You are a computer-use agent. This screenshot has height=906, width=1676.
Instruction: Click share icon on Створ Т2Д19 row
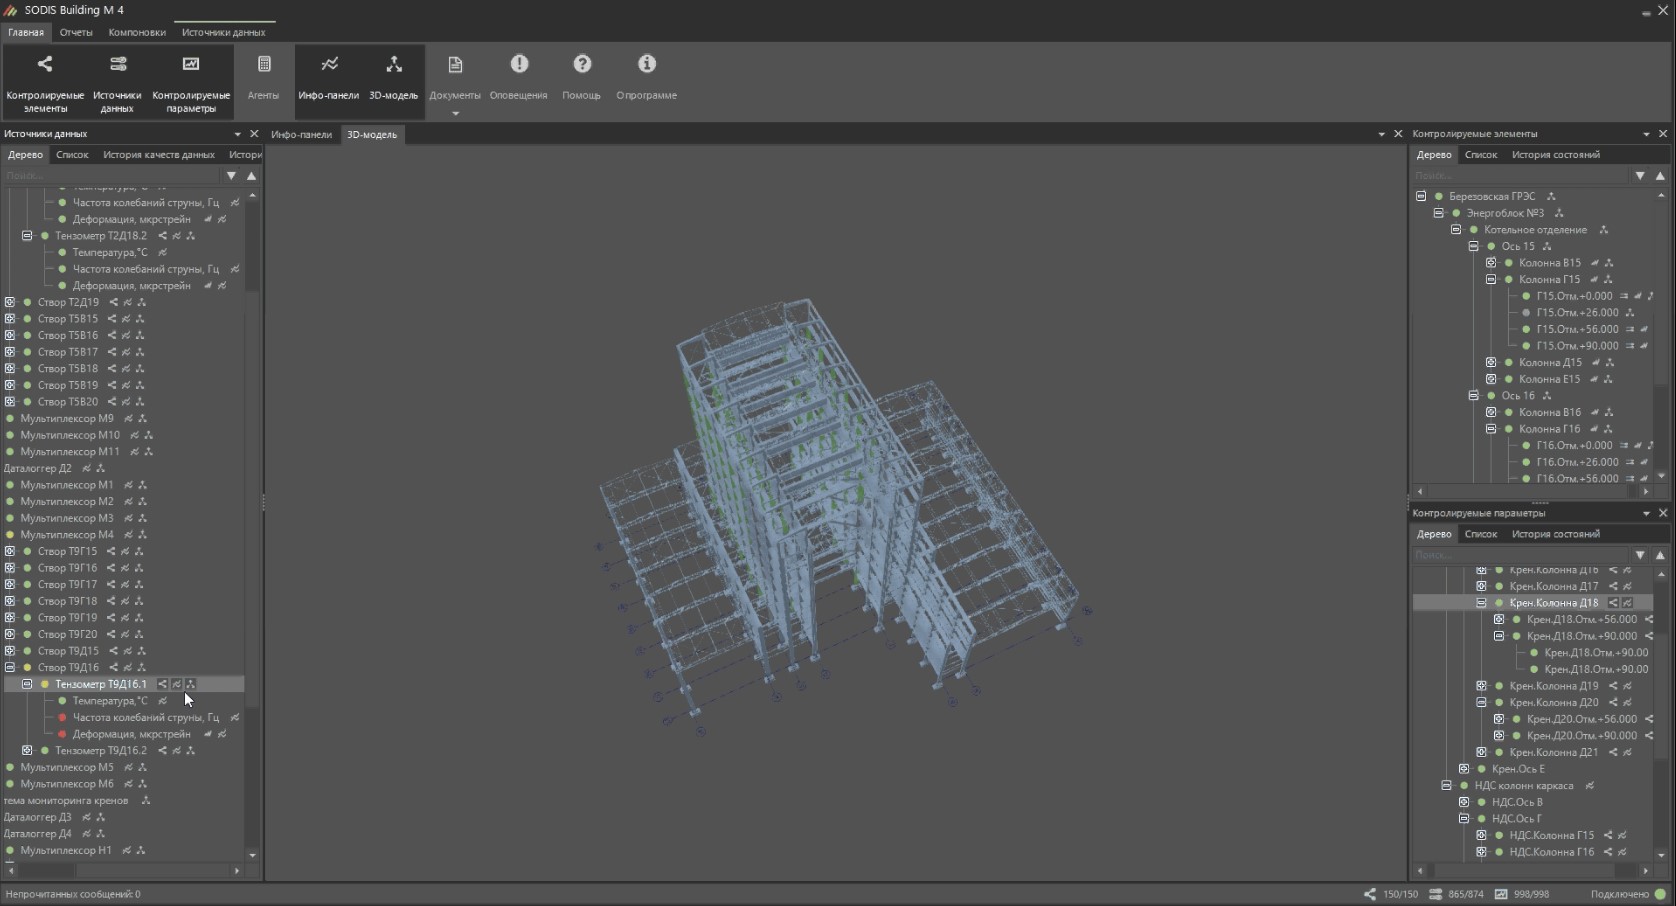click(x=113, y=302)
